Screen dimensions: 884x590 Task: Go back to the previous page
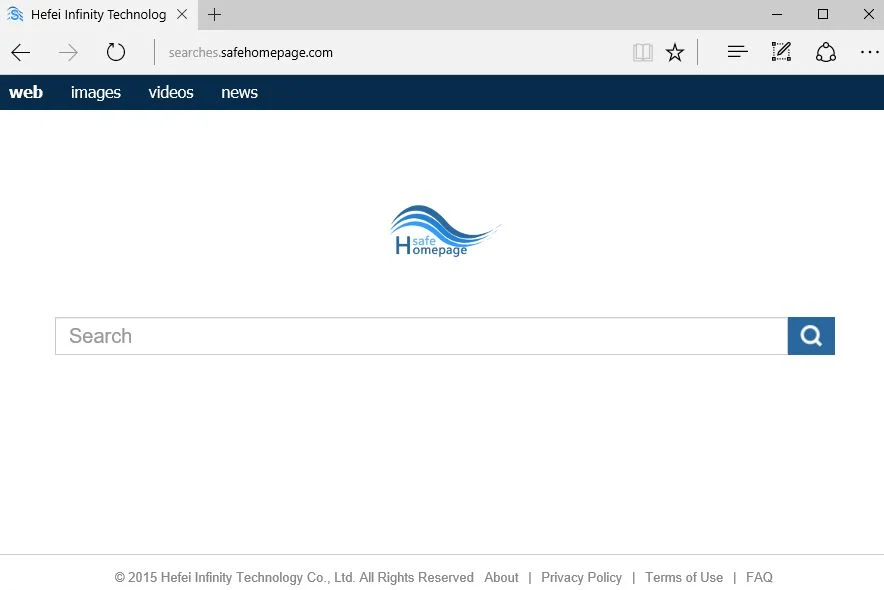(21, 52)
